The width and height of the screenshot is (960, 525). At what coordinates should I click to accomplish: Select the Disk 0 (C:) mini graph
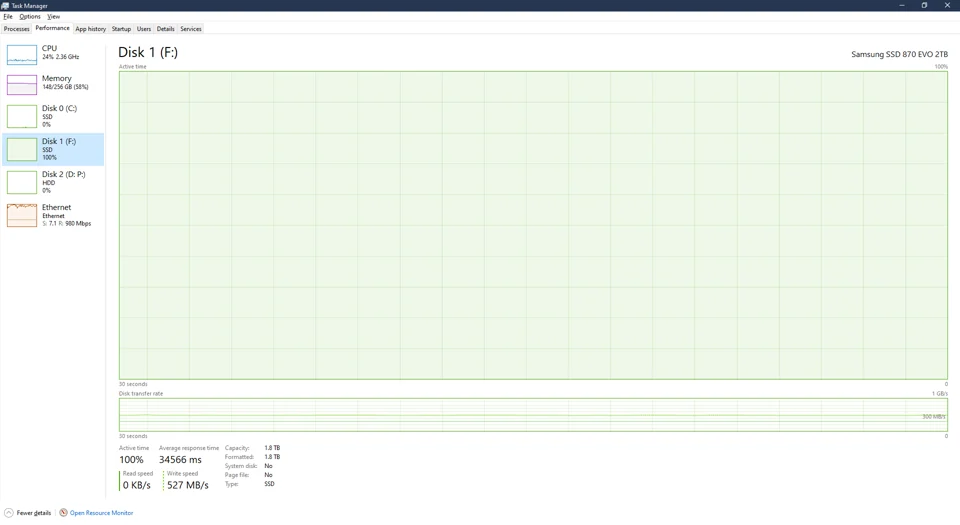point(22,116)
